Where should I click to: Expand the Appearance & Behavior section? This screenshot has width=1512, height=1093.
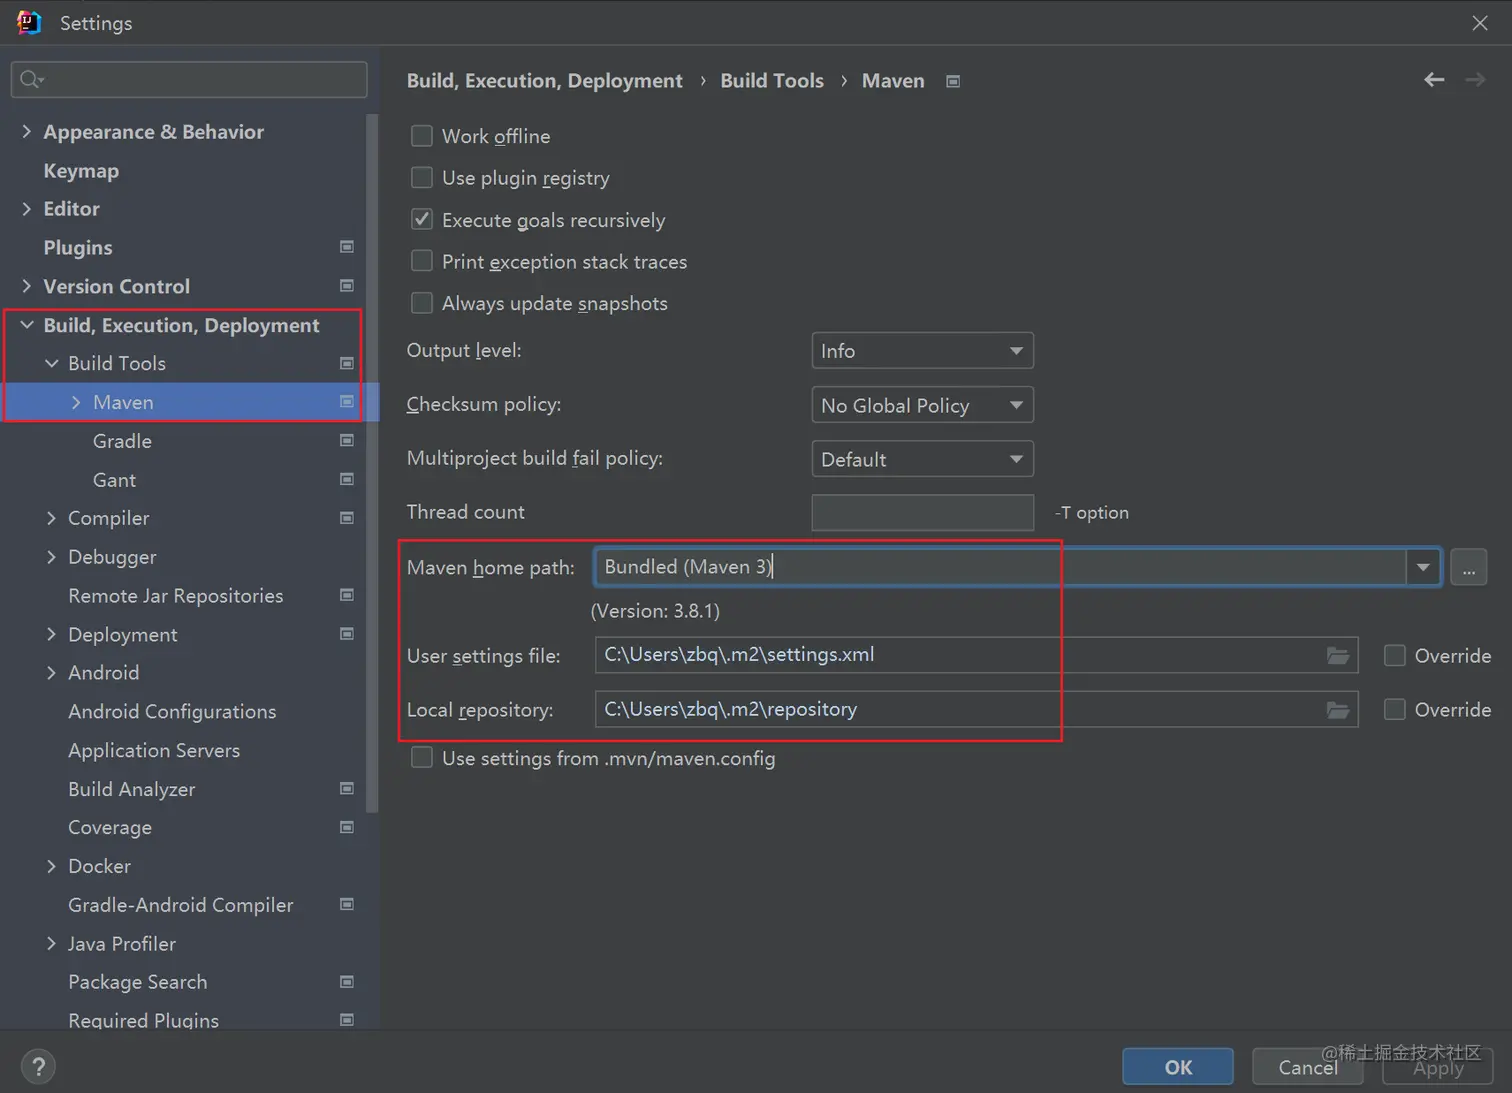tap(27, 132)
